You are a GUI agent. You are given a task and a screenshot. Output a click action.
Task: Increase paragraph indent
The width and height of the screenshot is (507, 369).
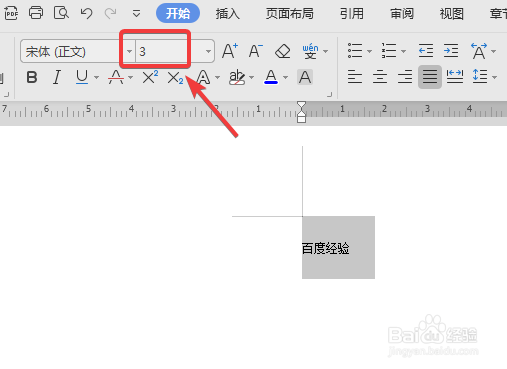pyautogui.click(x=451, y=51)
